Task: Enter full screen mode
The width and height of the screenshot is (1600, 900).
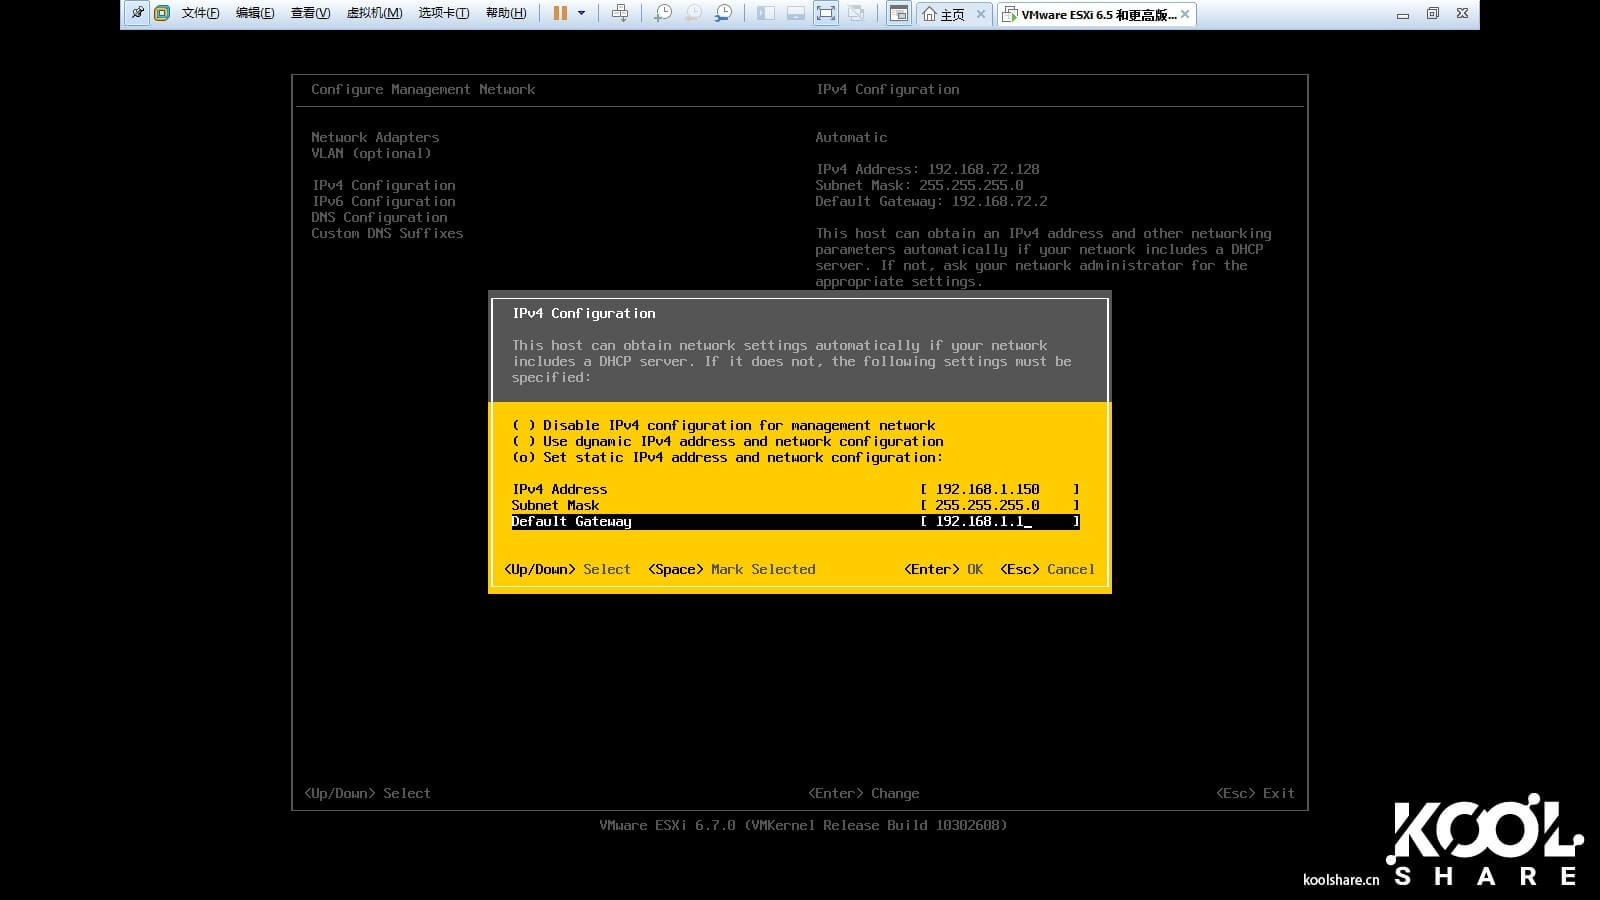Action: 826,13
